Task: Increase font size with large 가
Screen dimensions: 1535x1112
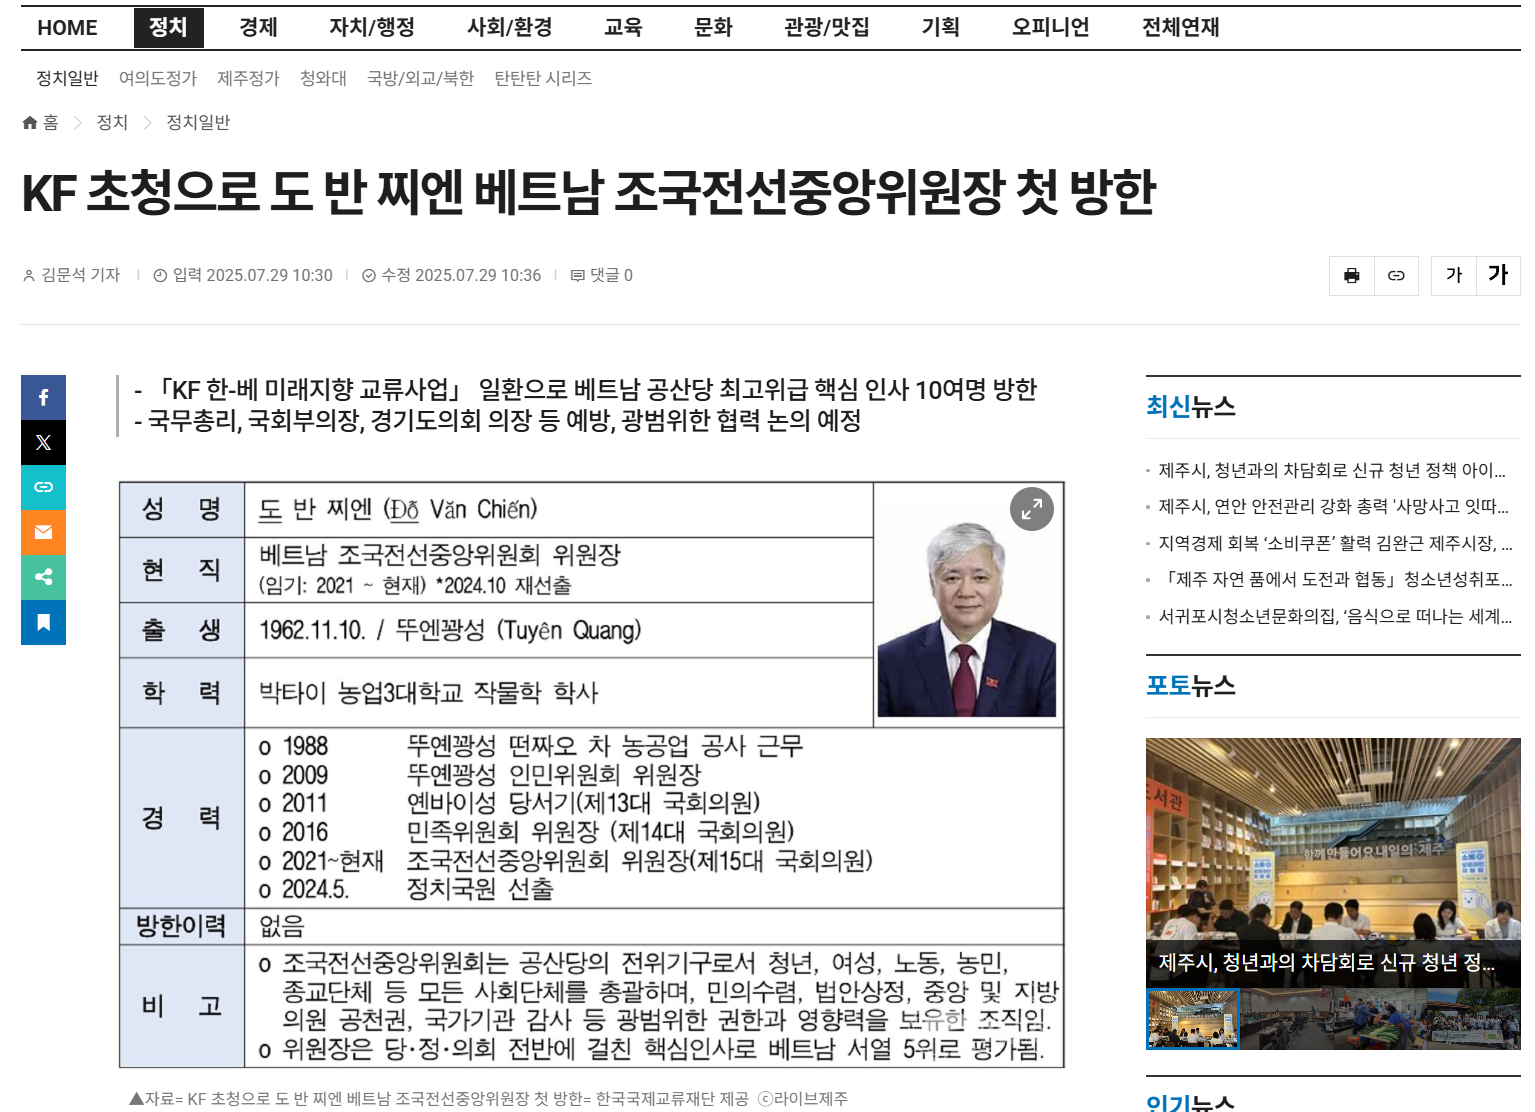Action: [x=1497, y=276]
